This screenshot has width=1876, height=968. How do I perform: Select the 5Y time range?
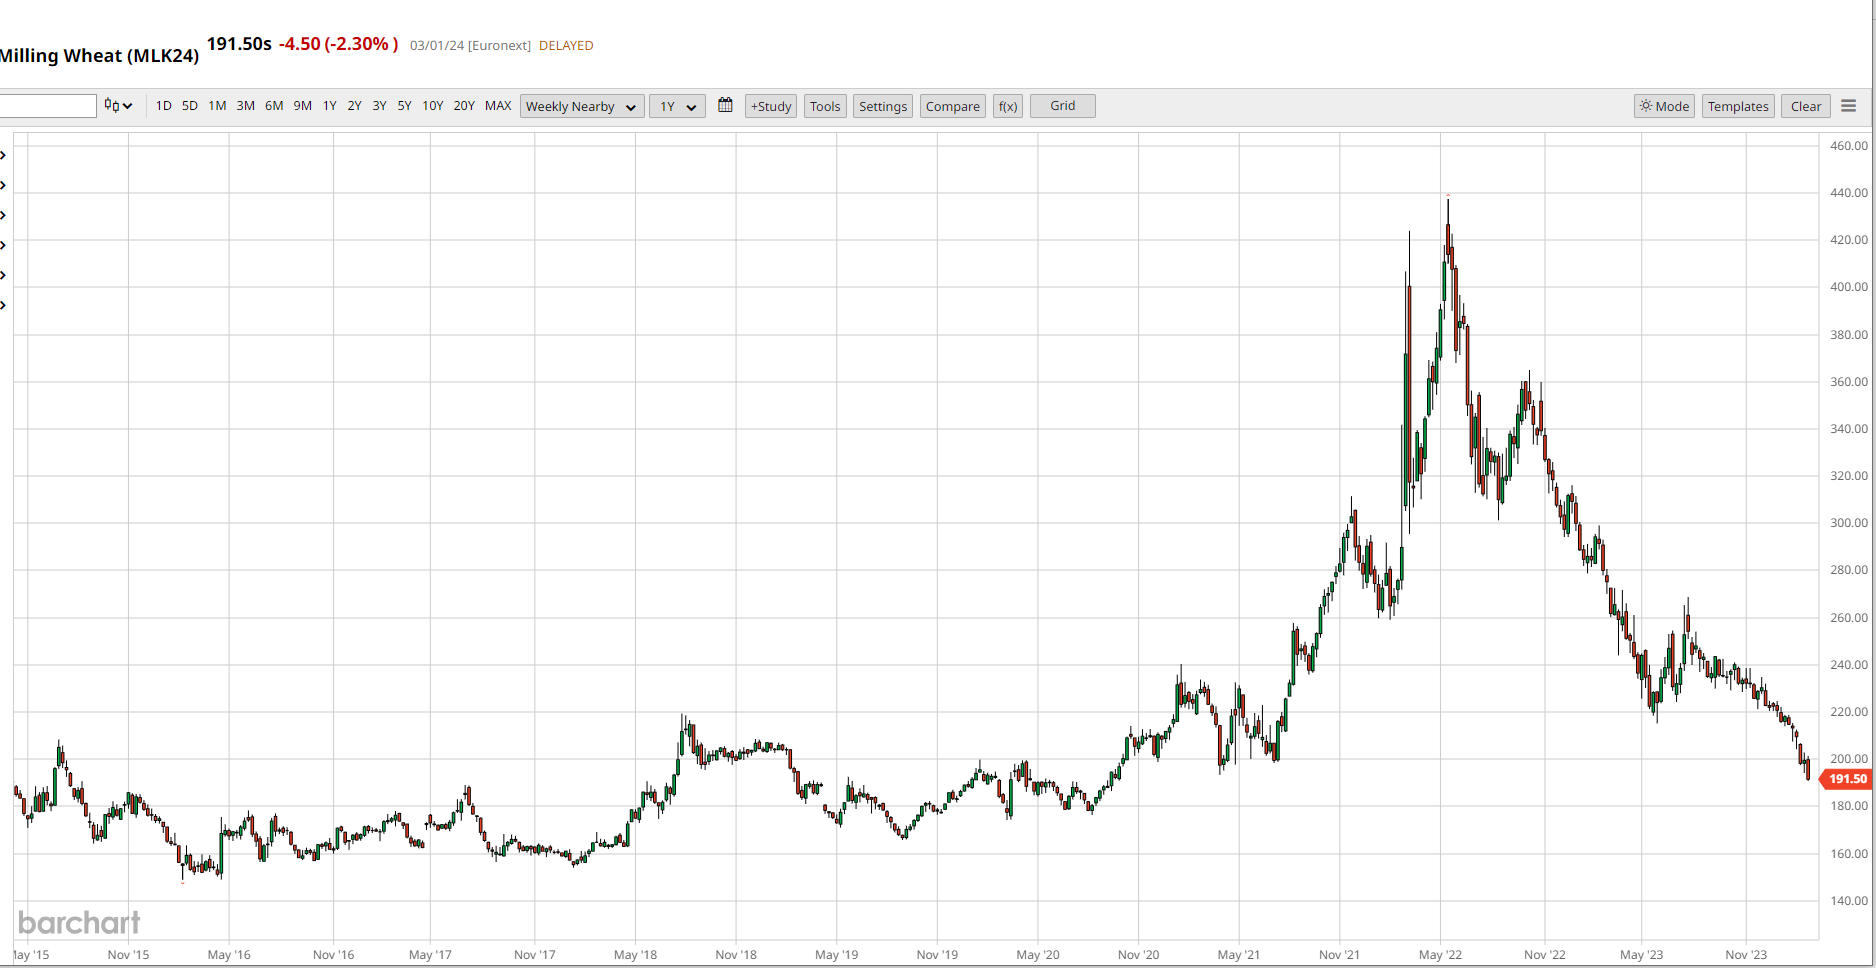click(404, 106)
